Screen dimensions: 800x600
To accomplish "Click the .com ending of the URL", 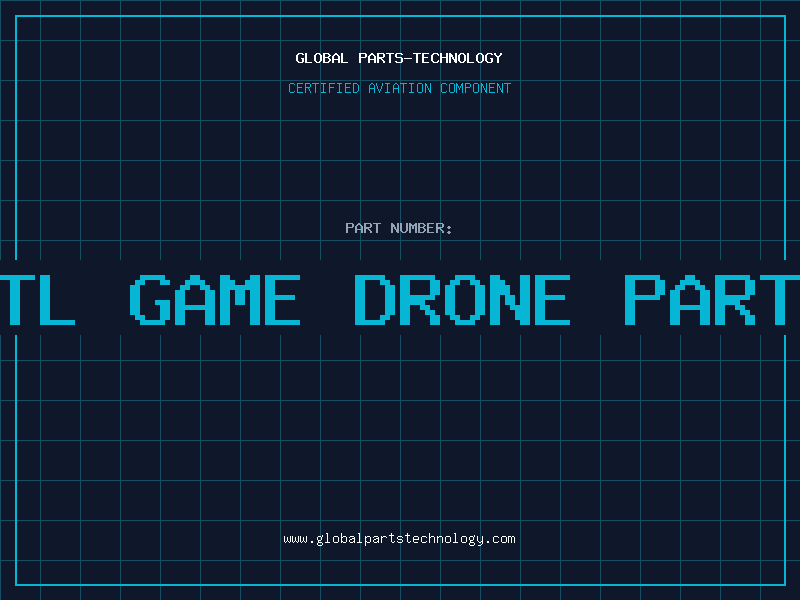I will tap(499, 539).
